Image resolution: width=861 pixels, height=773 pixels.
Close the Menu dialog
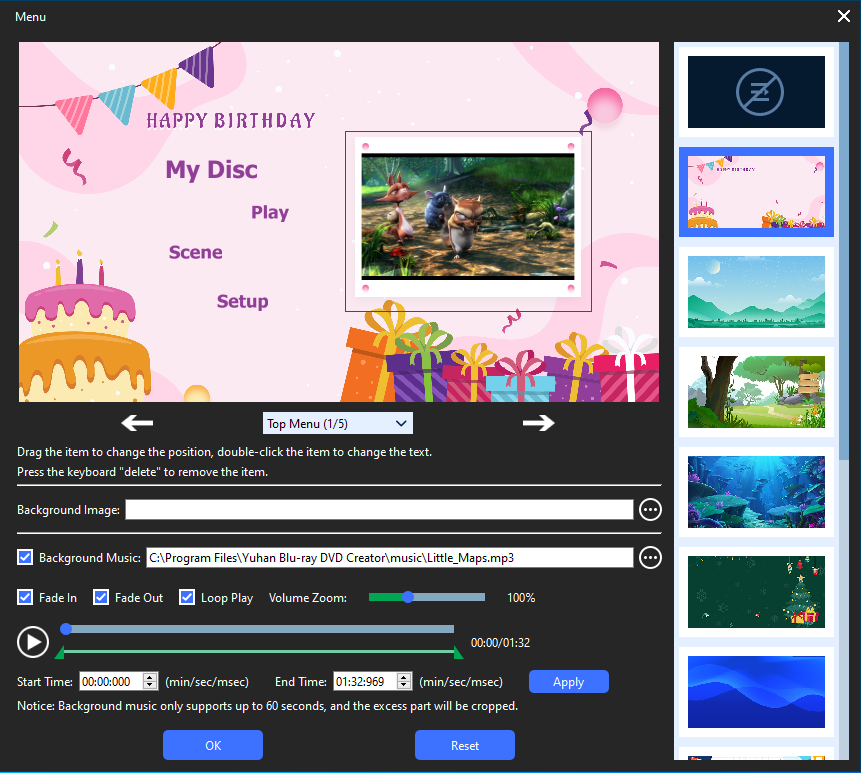[x=844, y=16]
